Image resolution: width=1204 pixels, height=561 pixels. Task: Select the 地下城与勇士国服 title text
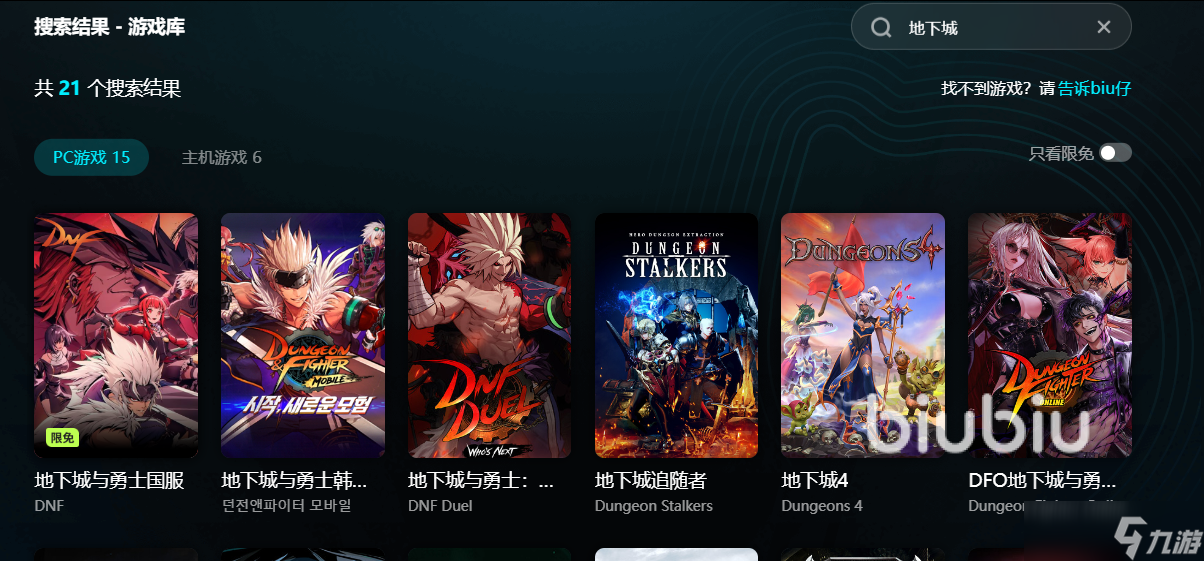(109, 481)
